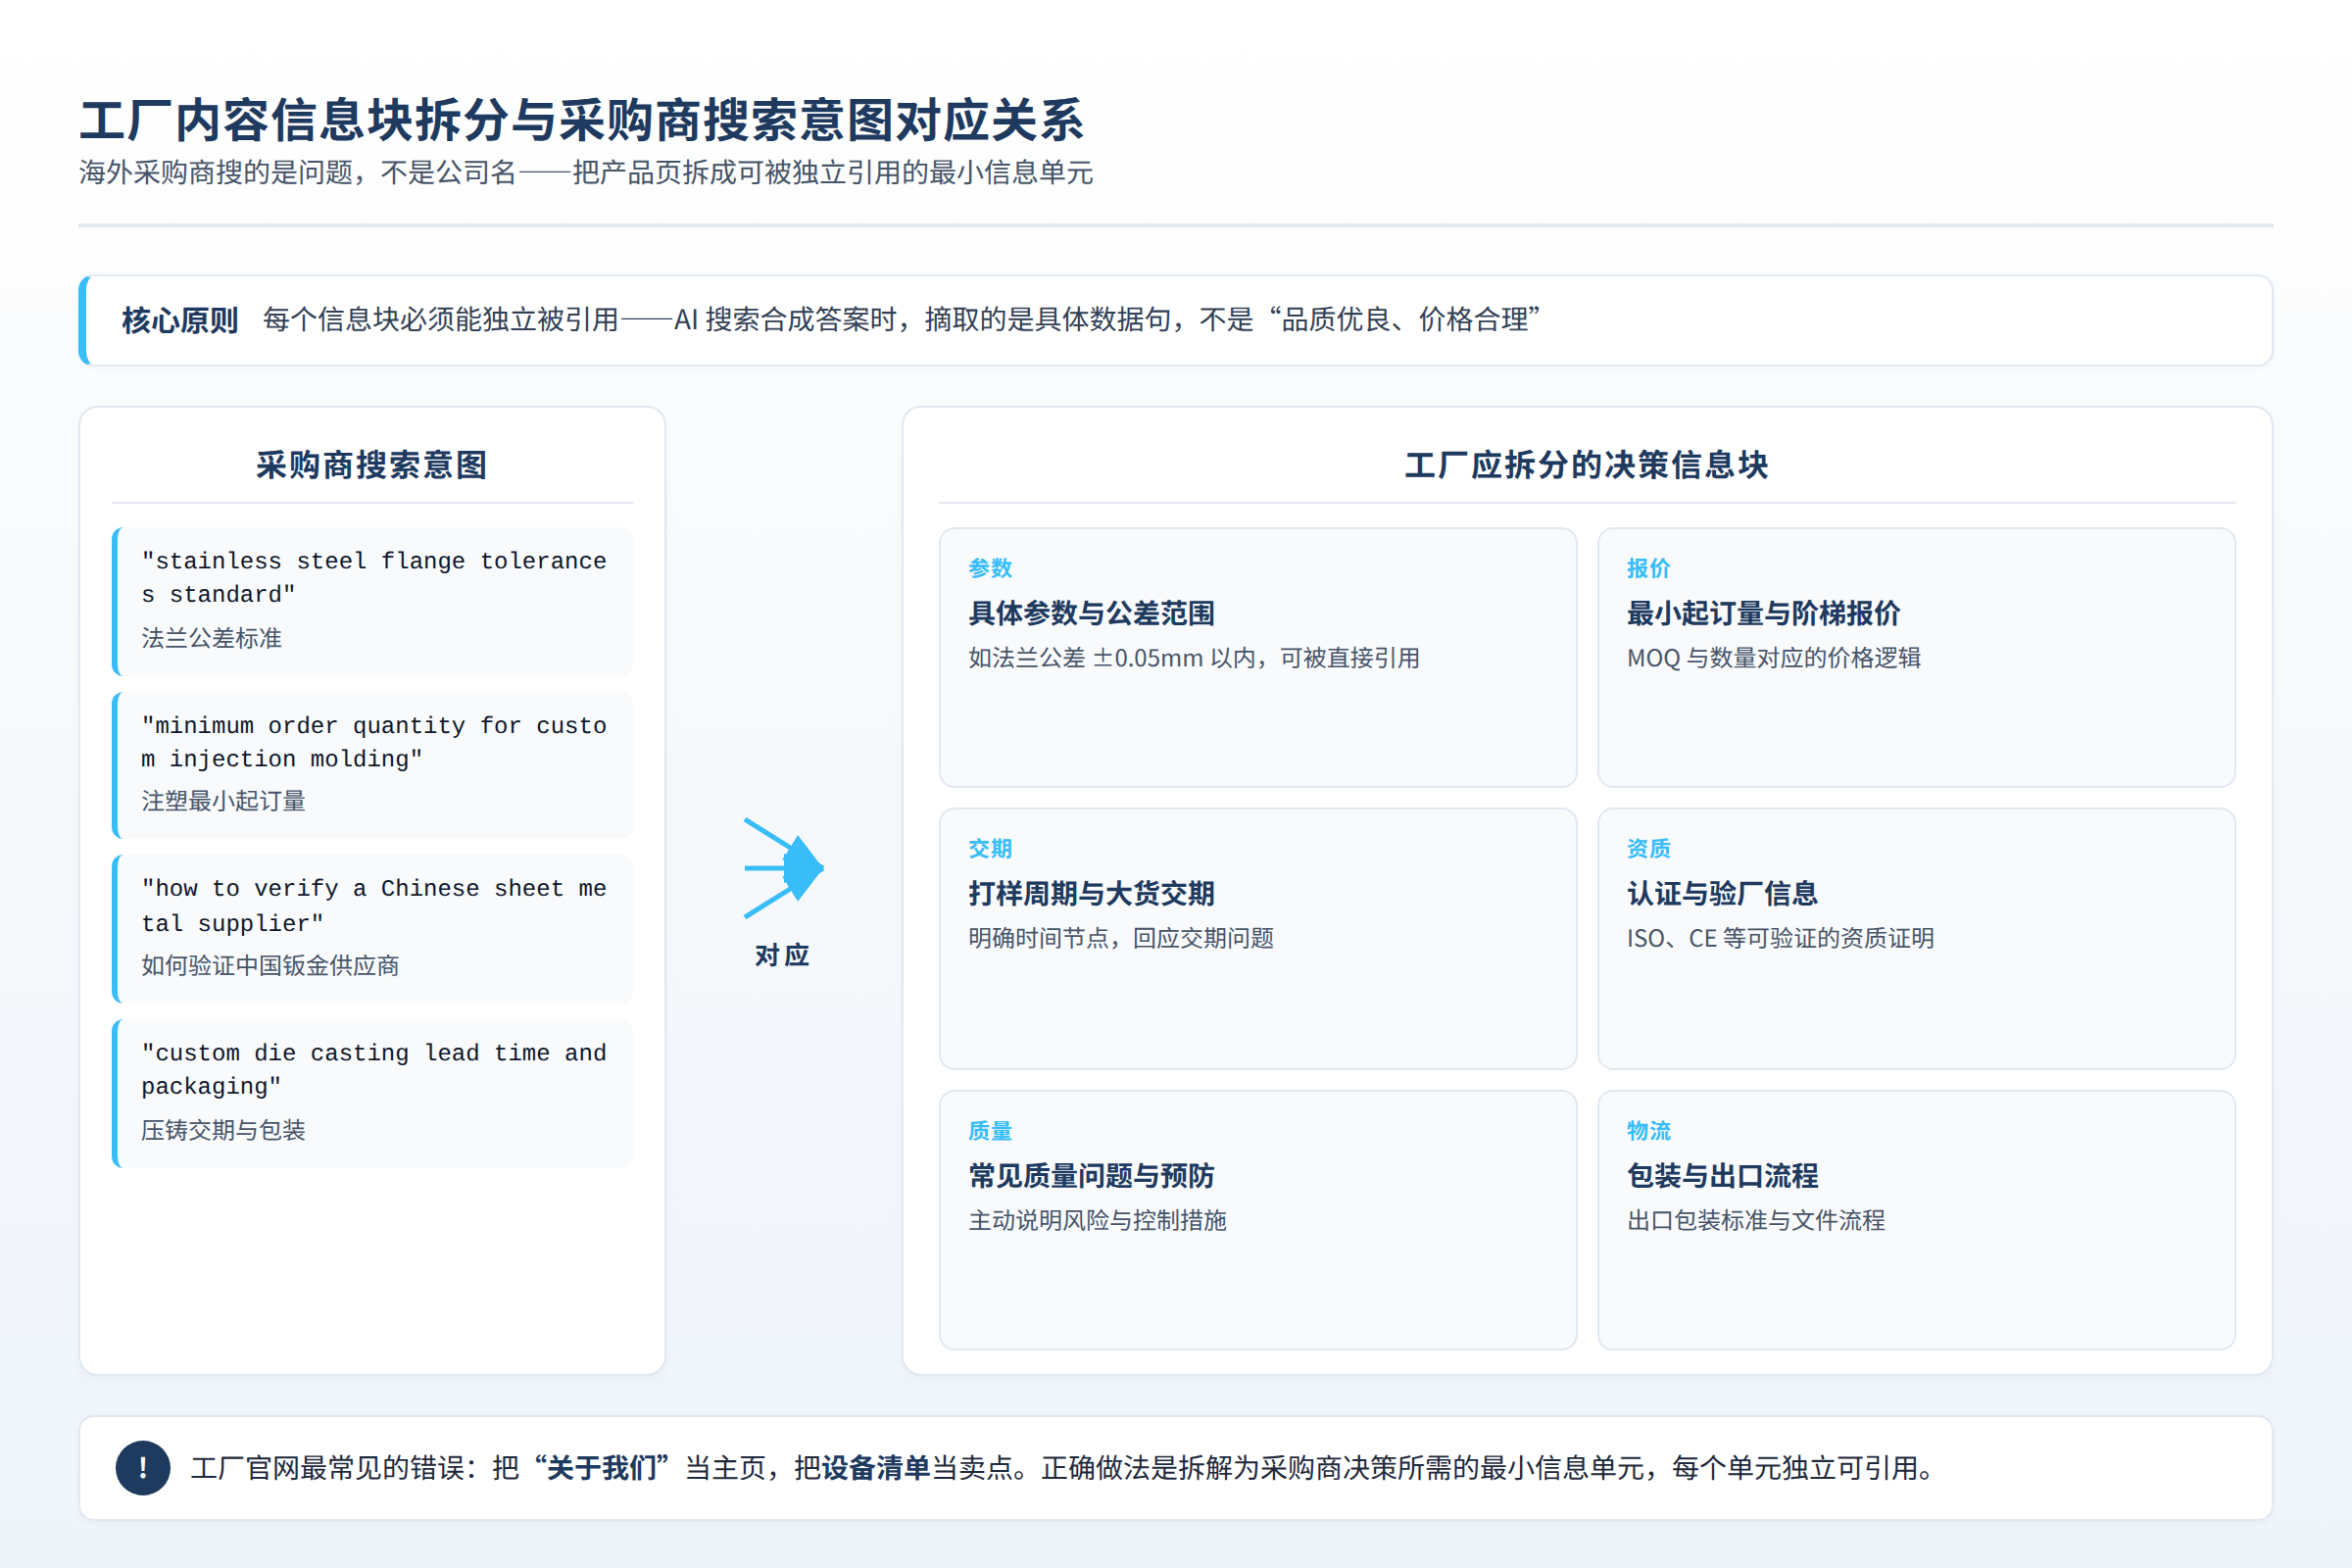The image size is (2352, 1568).
Task: Click the 工厂应拆分的决策信息块 panel heading
Action: coord(1586,465)
